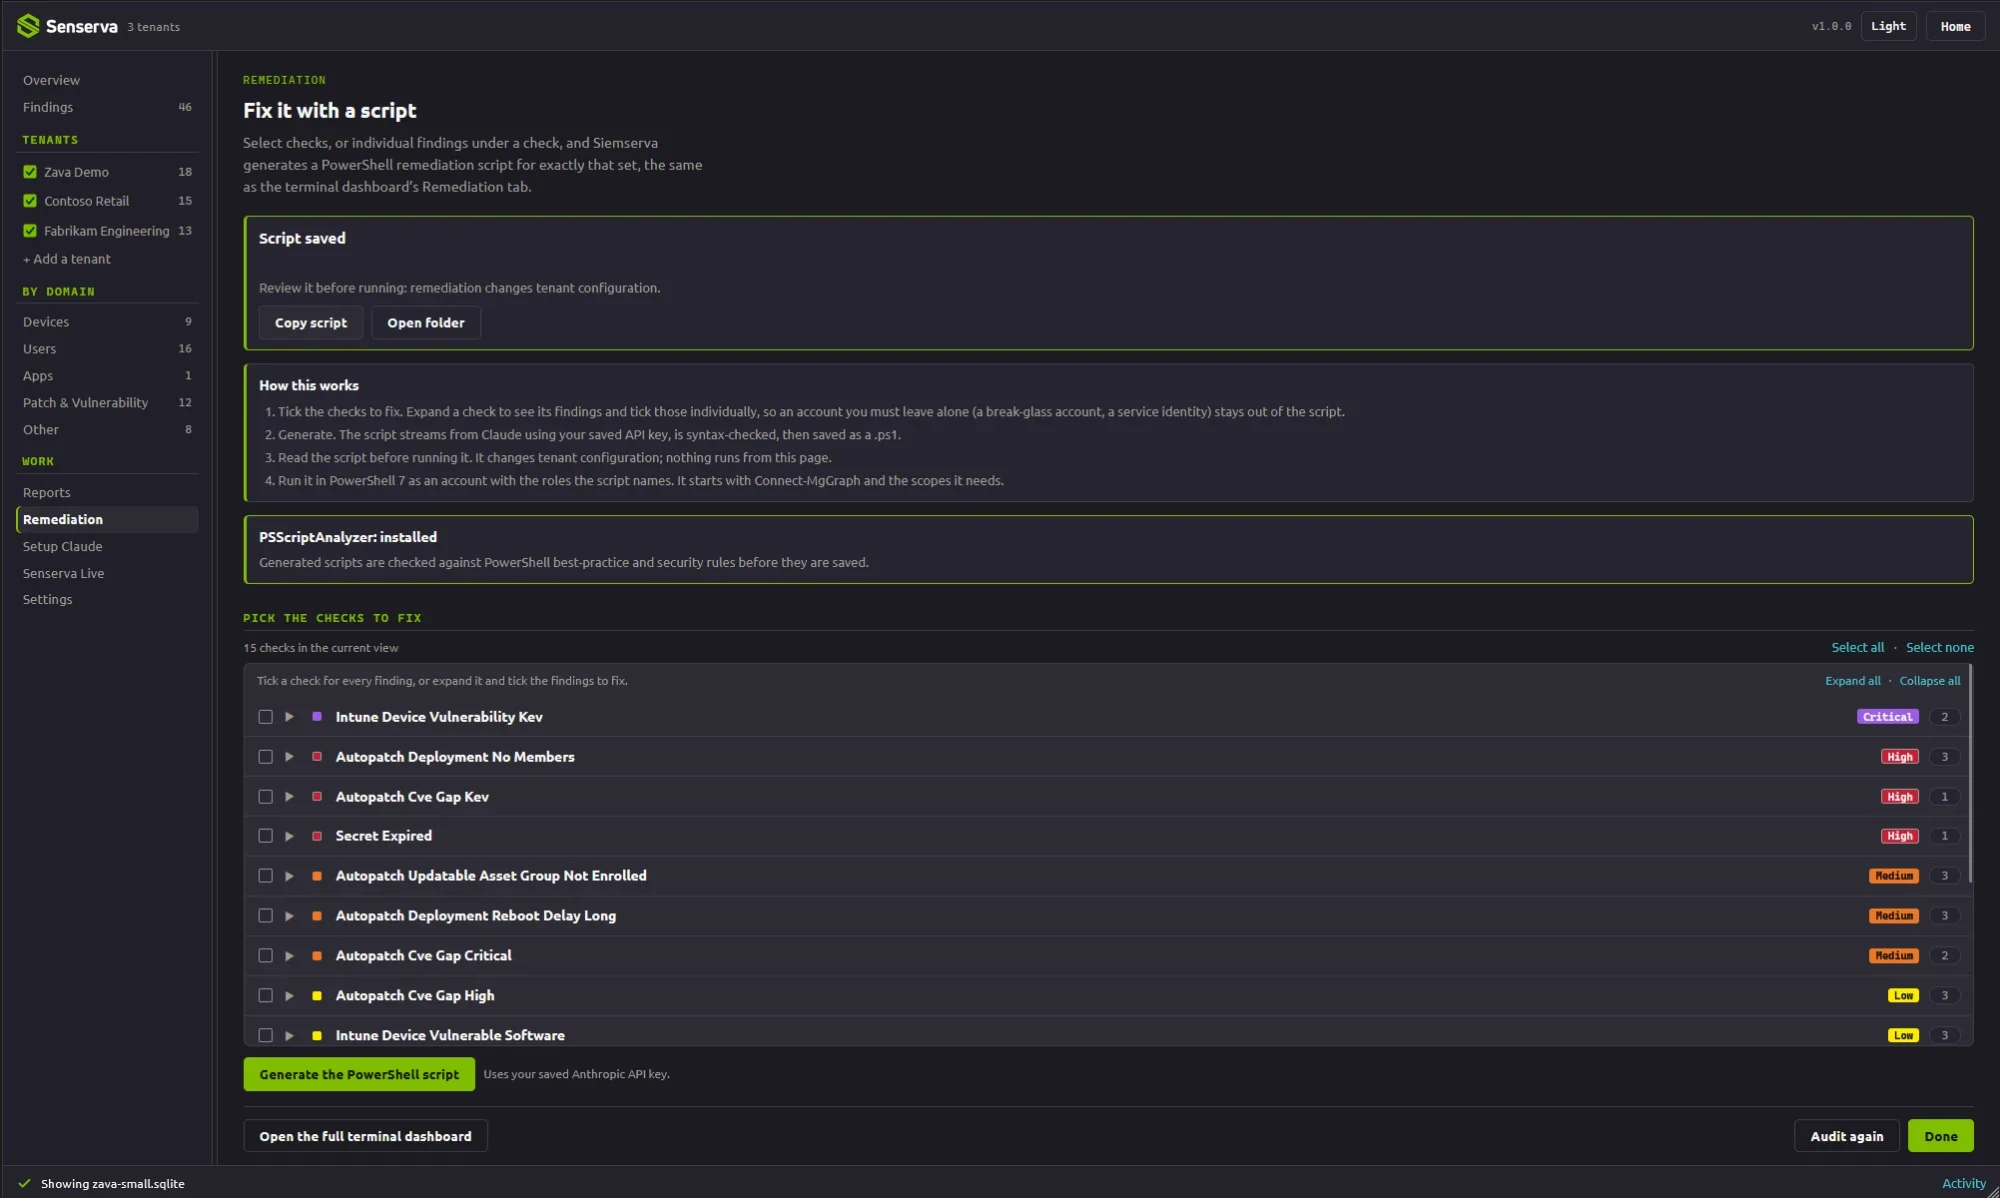The height and width of the screenshot is (1198, 2000).
Task: Tick the Autopatch Updatable Asset Group Not Enrolled checkbox
Action: tap(265, 876)
